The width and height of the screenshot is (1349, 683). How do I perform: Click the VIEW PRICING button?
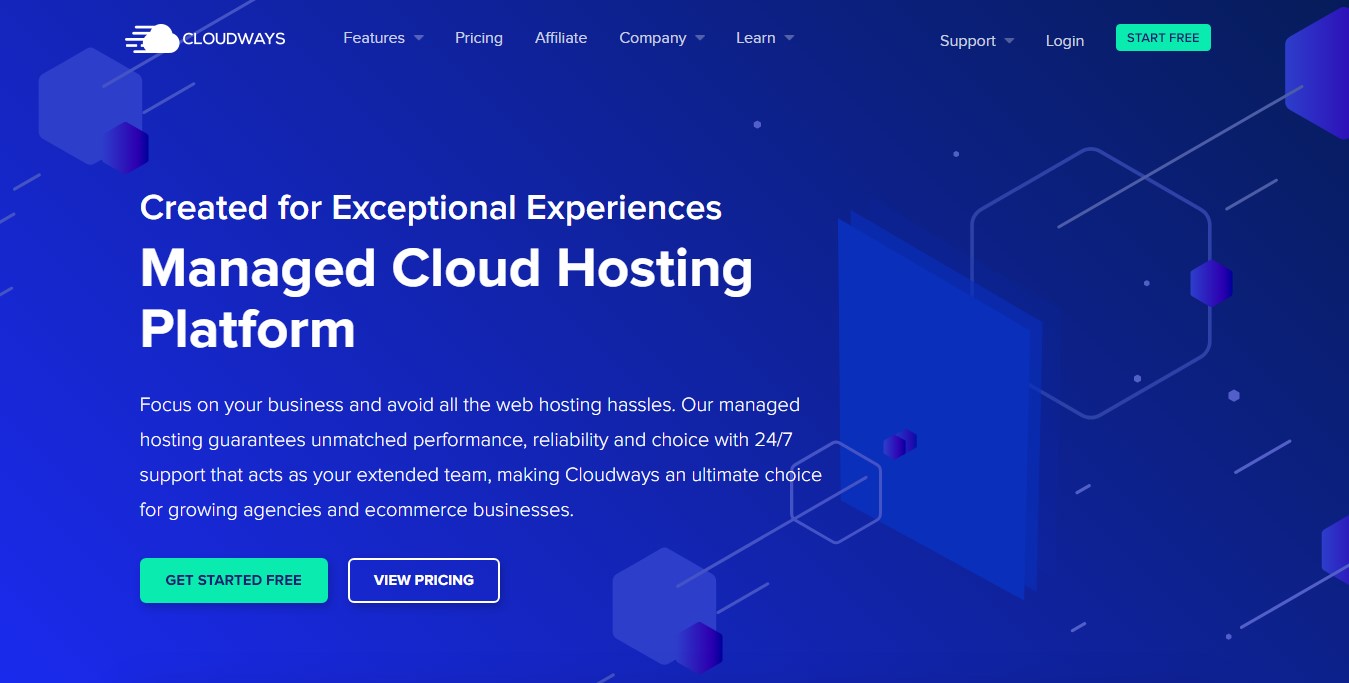[424, 580]
